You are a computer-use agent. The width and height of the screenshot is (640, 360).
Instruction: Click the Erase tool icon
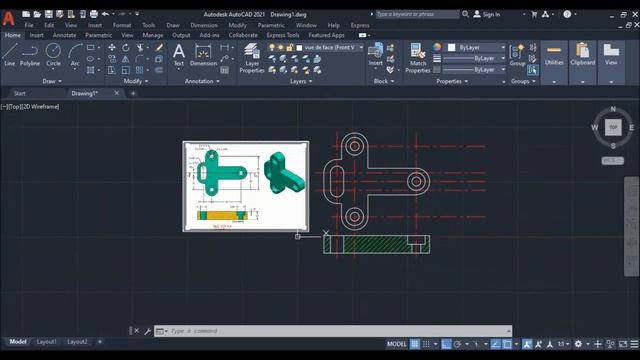point(159,48)
